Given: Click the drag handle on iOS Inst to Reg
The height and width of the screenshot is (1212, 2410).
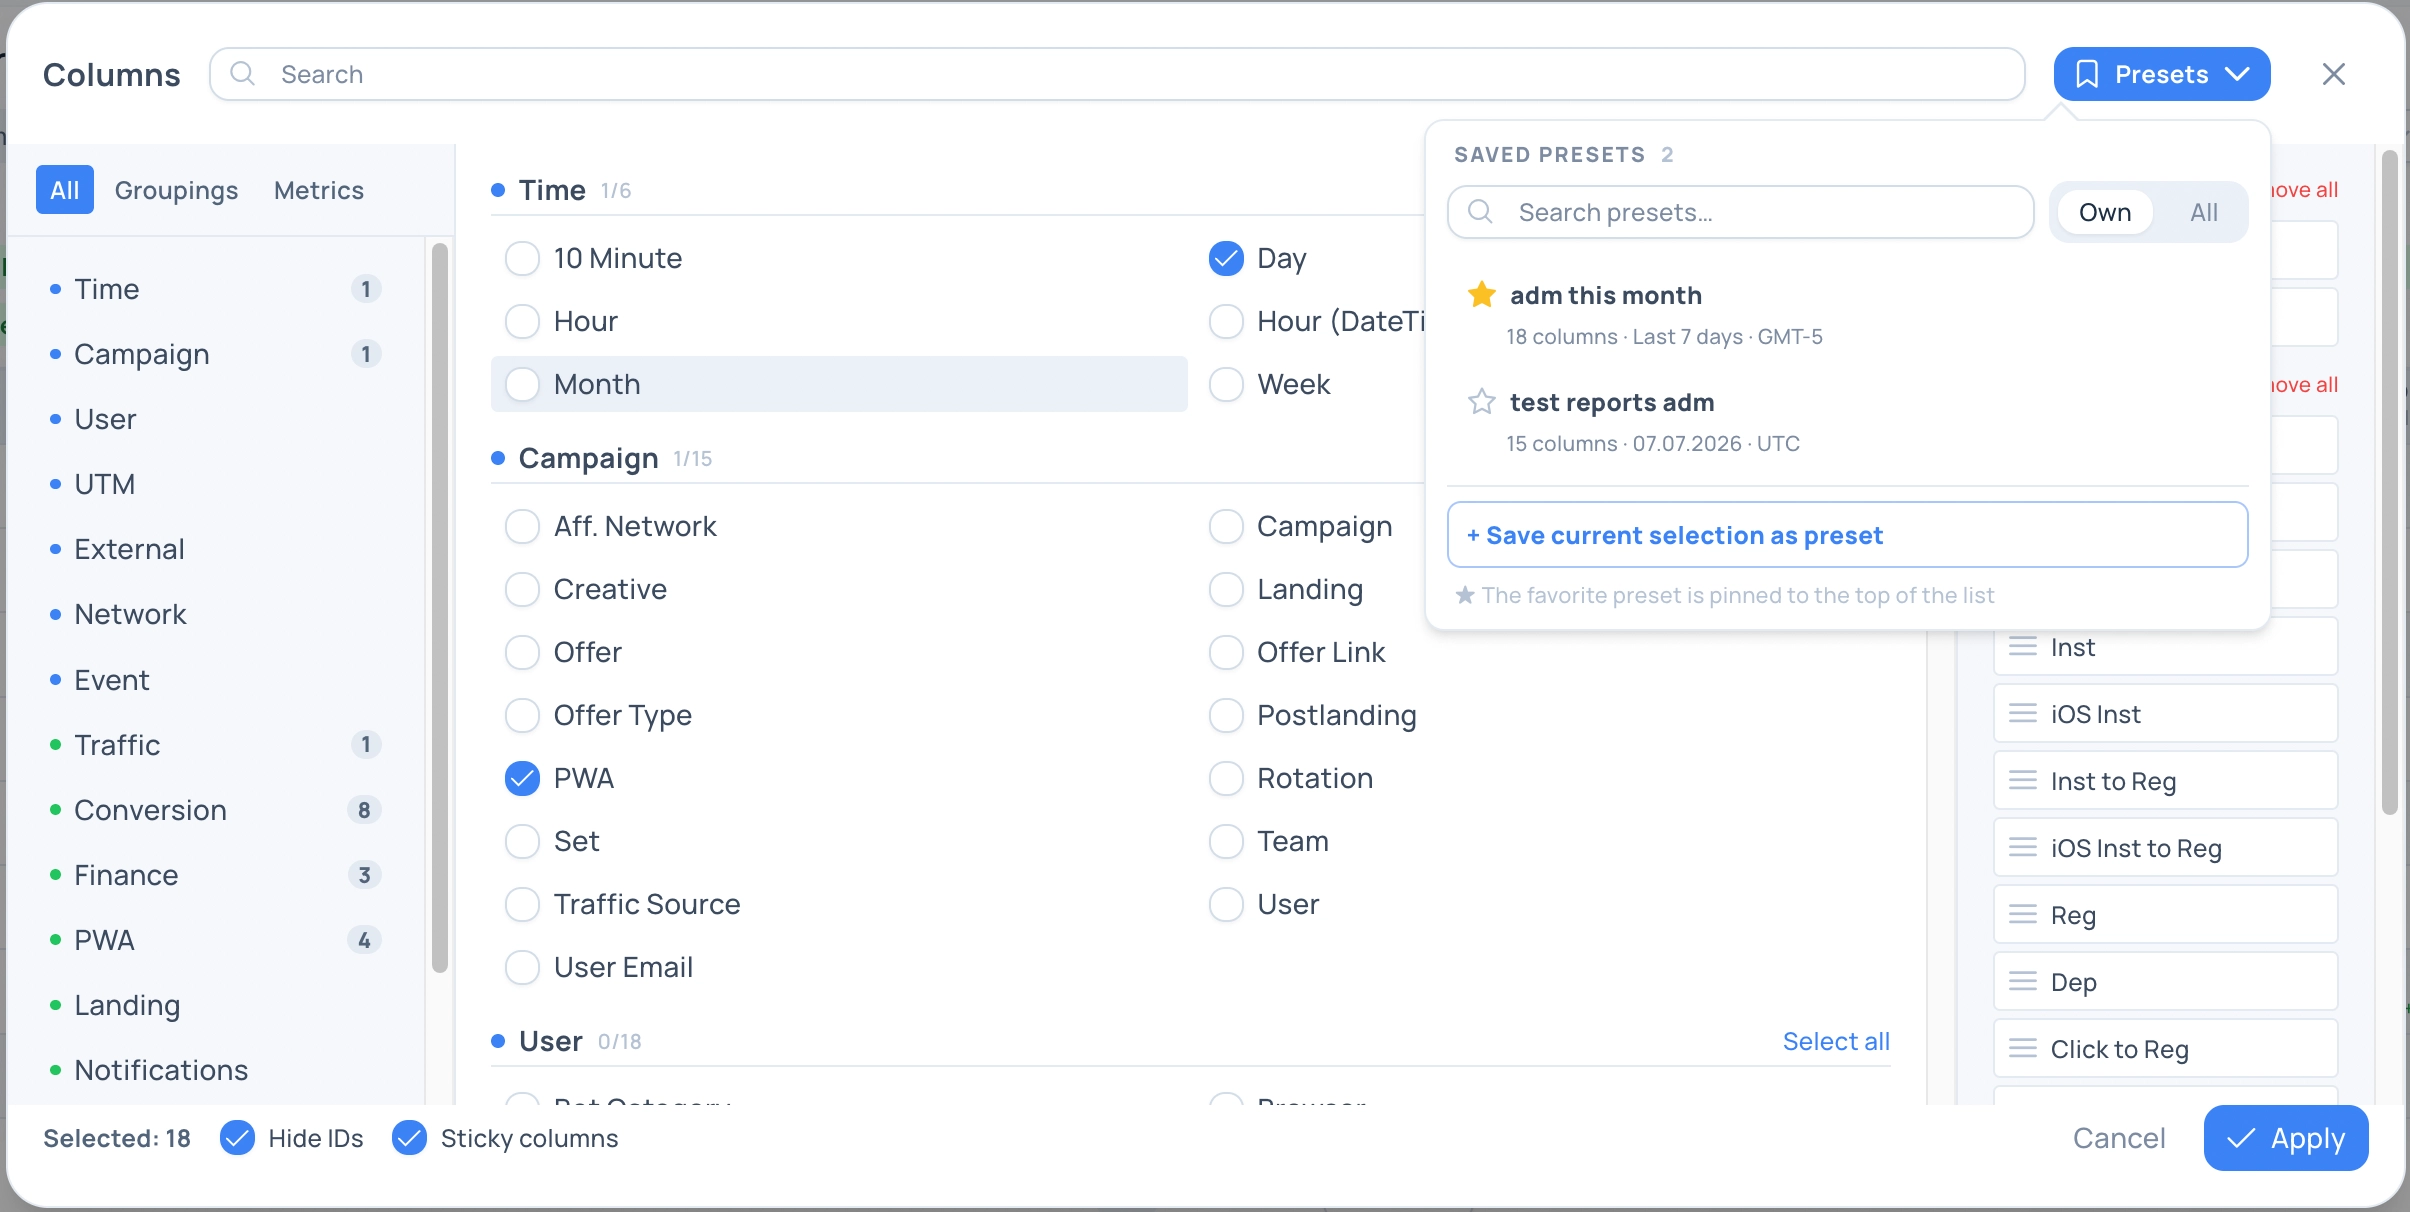Looking at the screenshot, I should click(x=2022, y=848).
